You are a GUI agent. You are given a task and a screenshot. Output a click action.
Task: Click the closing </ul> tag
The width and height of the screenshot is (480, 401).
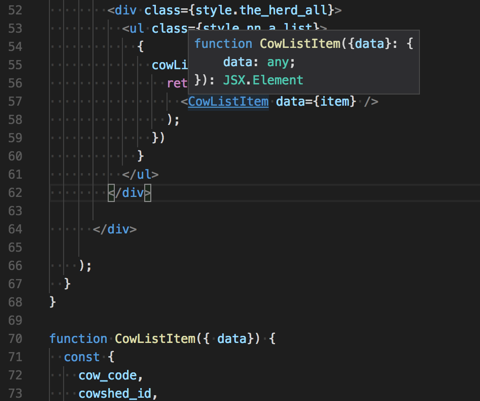[x=140, y=174]
